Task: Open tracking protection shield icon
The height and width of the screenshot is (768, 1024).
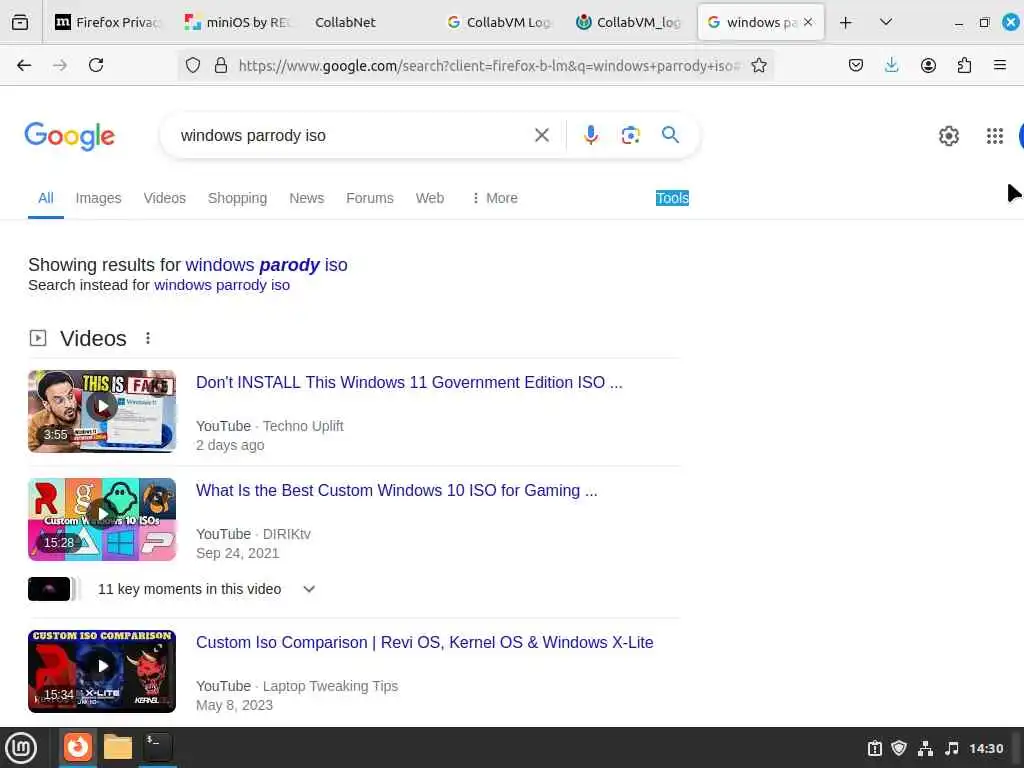Action: click(193, 65)
